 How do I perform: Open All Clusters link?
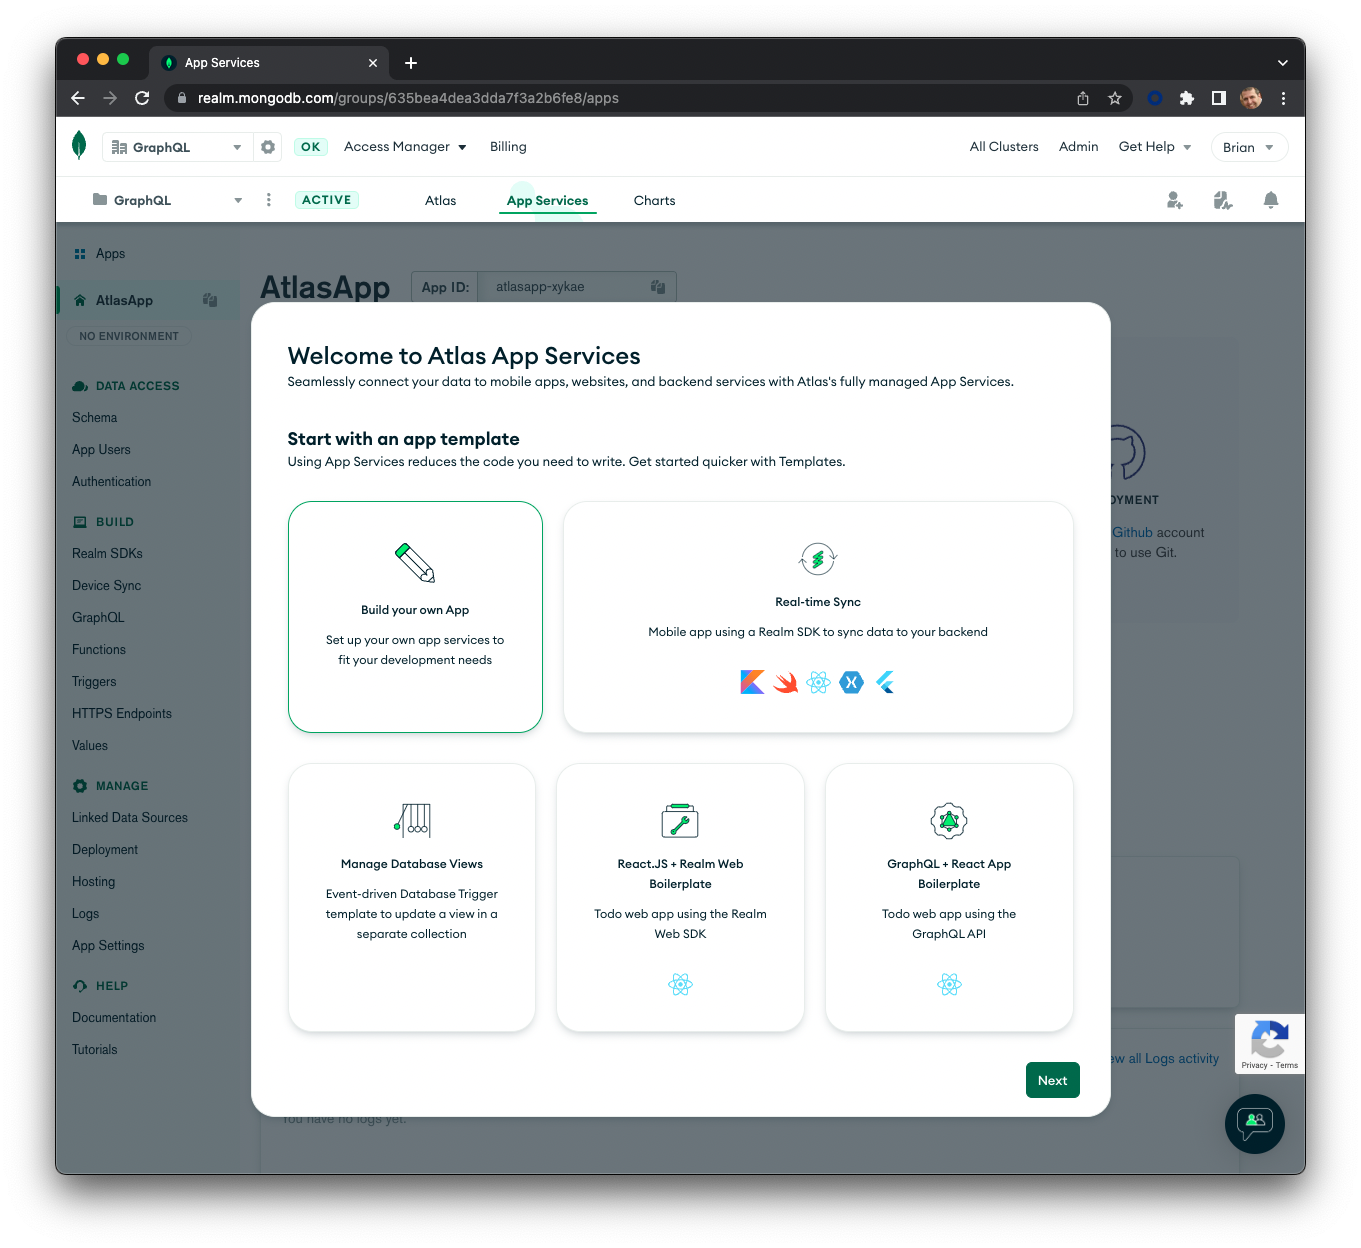pyautogui.click(x=1004, y=147)
